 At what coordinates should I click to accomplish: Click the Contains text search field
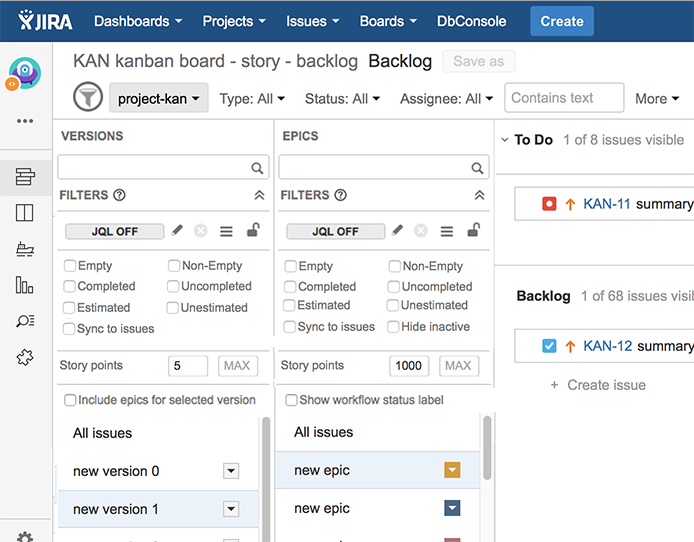coord(564,97)
